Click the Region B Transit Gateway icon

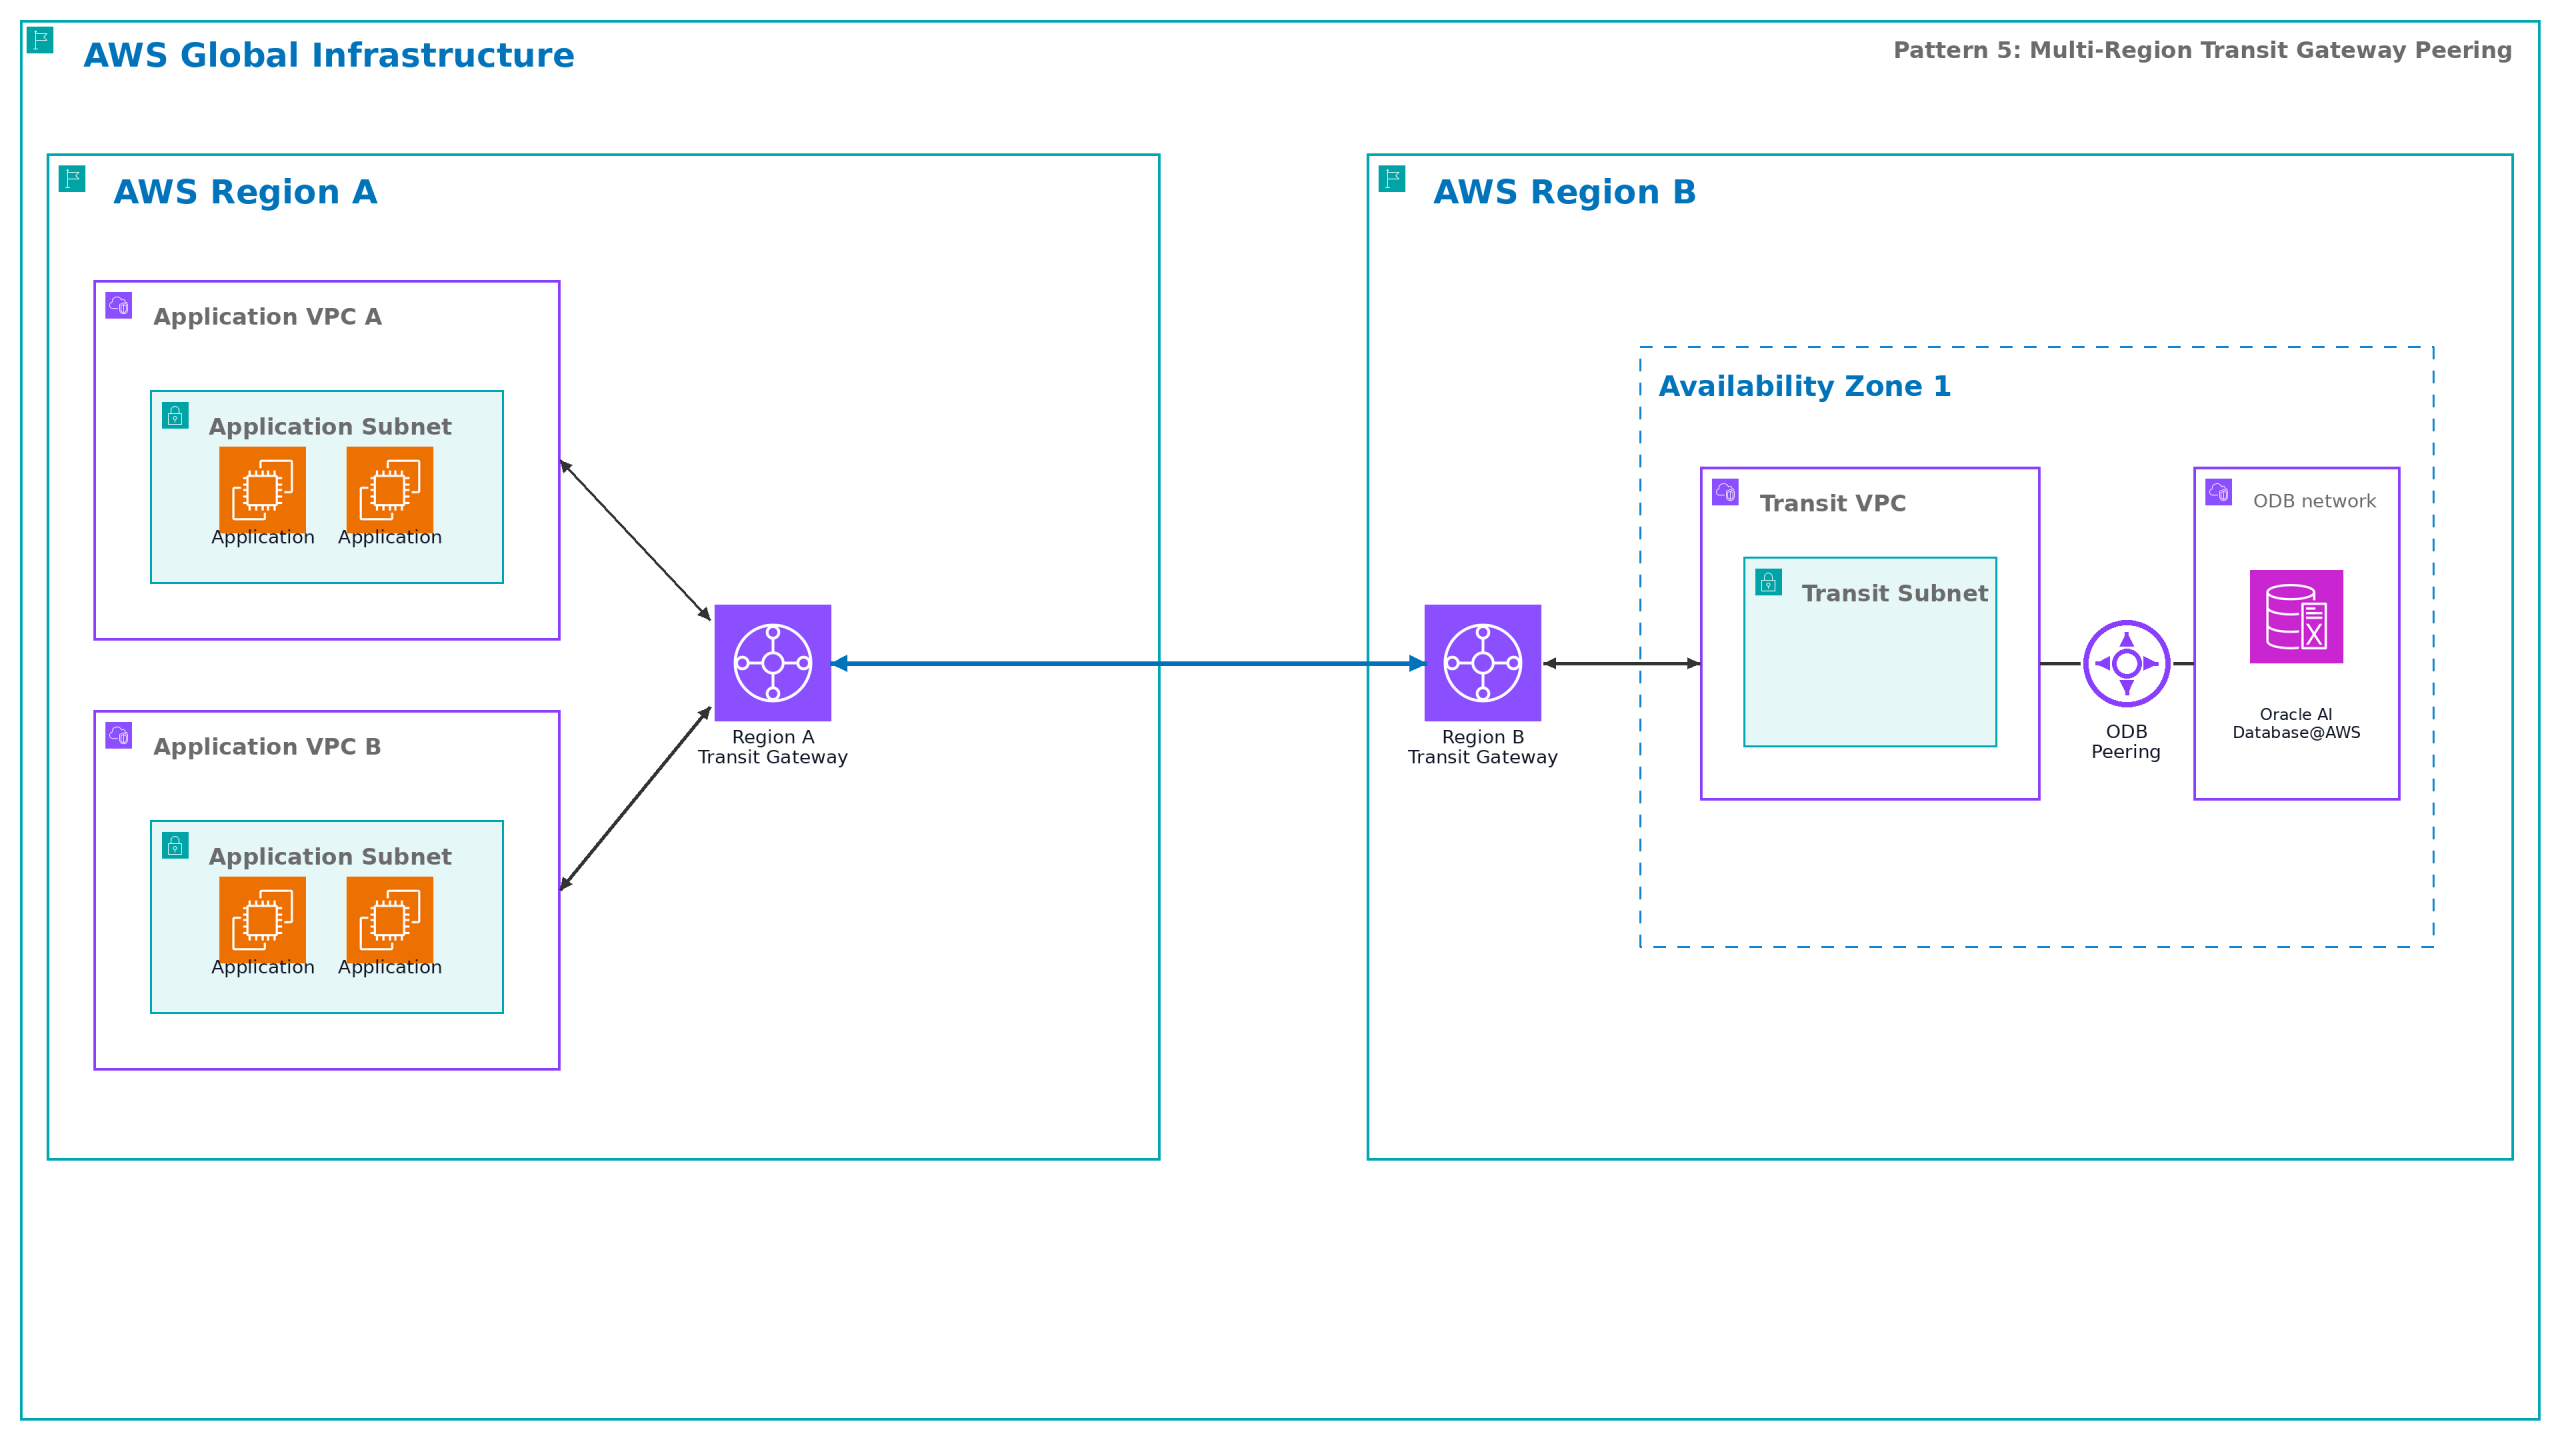tap(1482, 662)
